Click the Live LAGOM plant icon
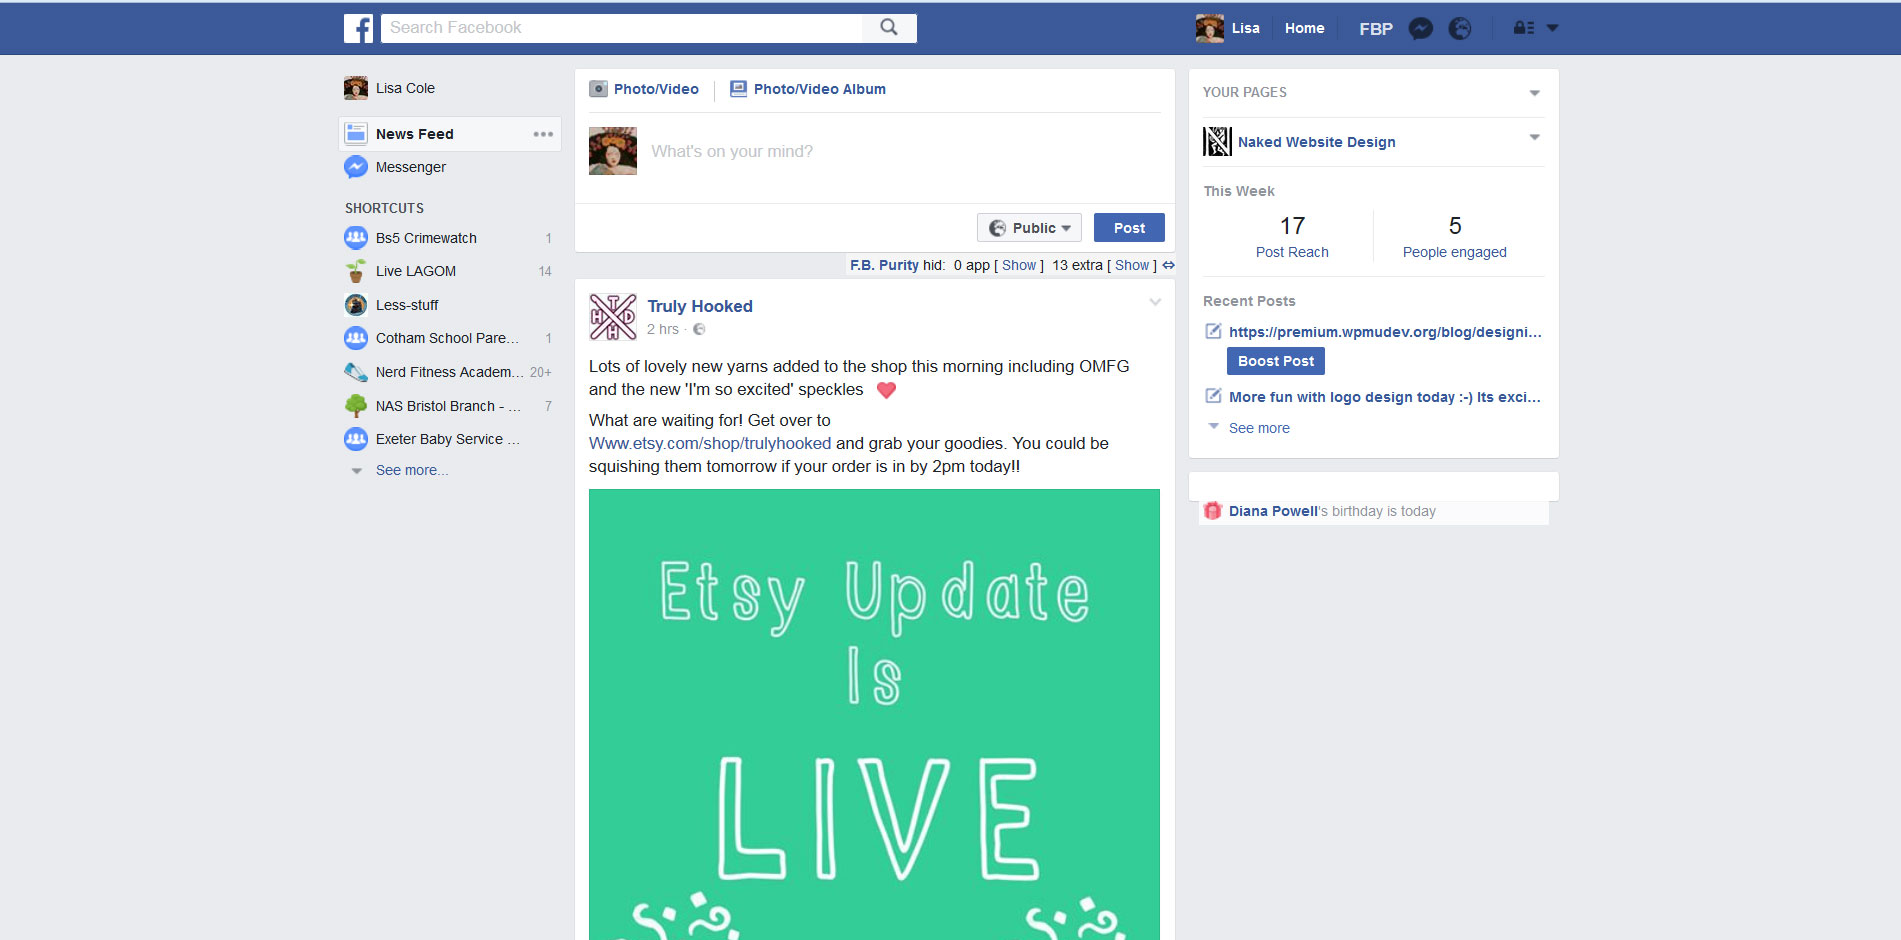 [x=356, y=271]
